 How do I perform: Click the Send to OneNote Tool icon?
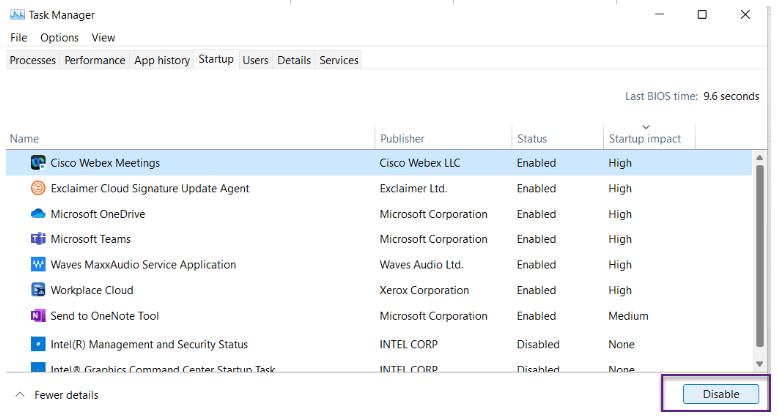point(38,316)
